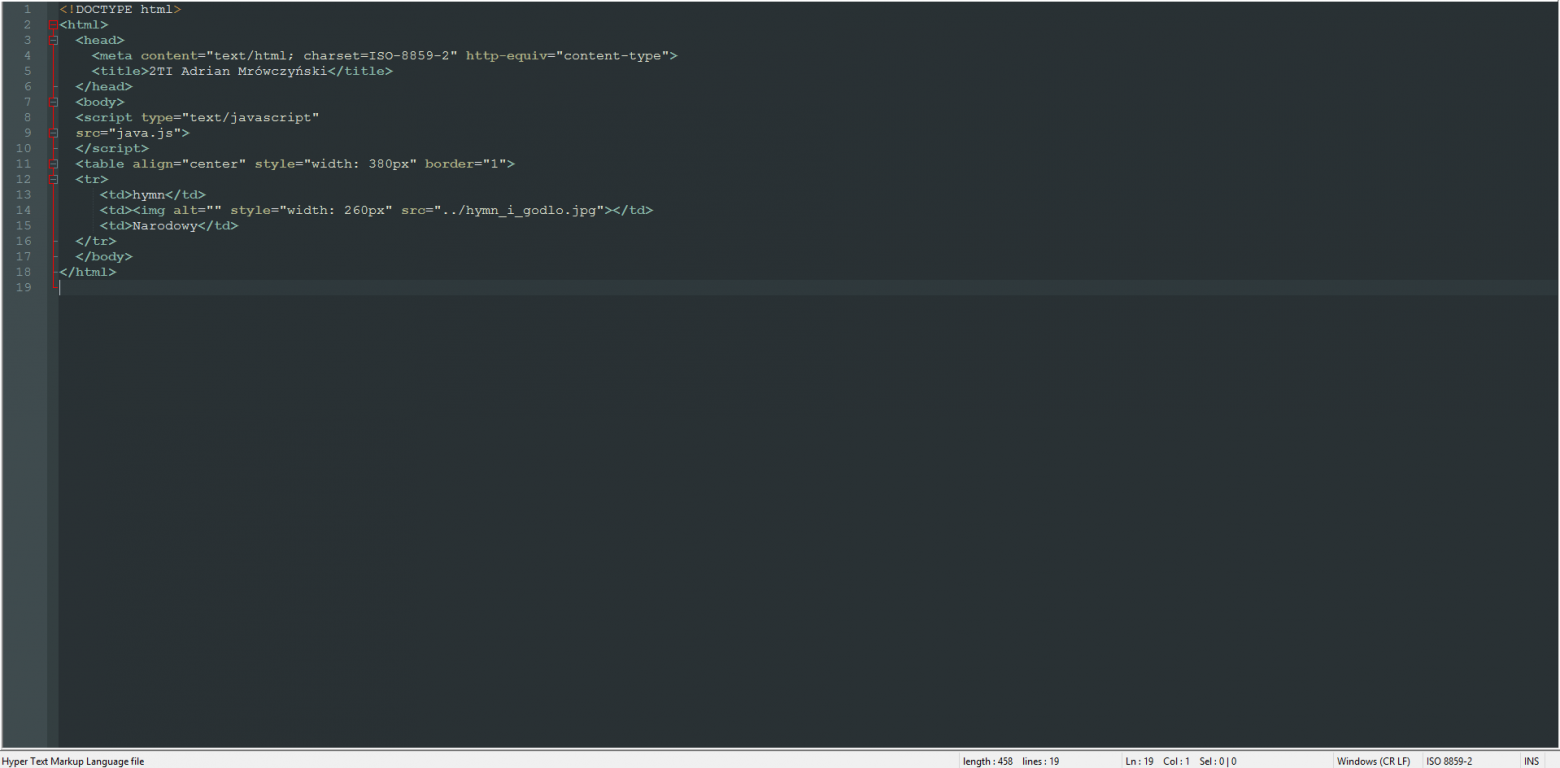Collapse the html tag fold marker
The image size is (1560, 768).
pos(53,24)
